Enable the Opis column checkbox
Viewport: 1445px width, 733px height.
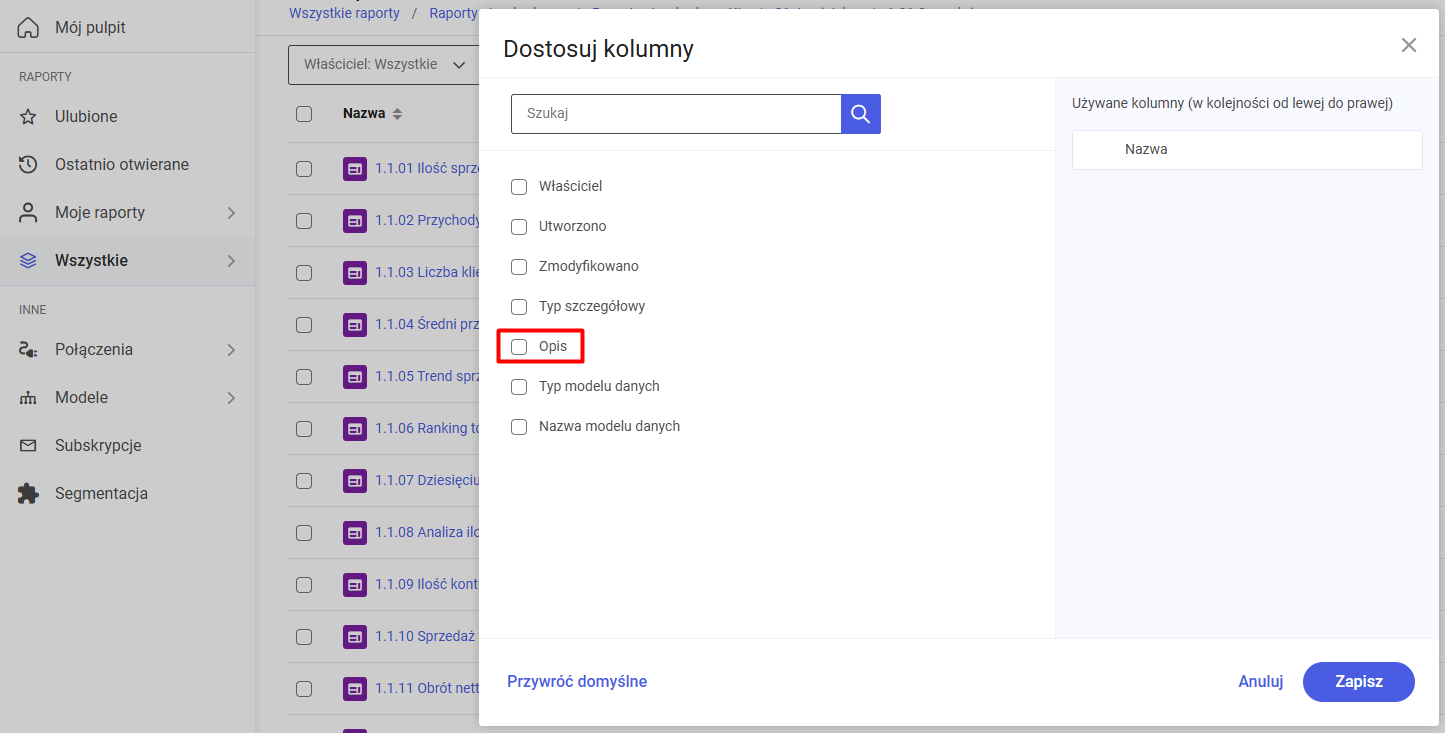pos(519,347)
